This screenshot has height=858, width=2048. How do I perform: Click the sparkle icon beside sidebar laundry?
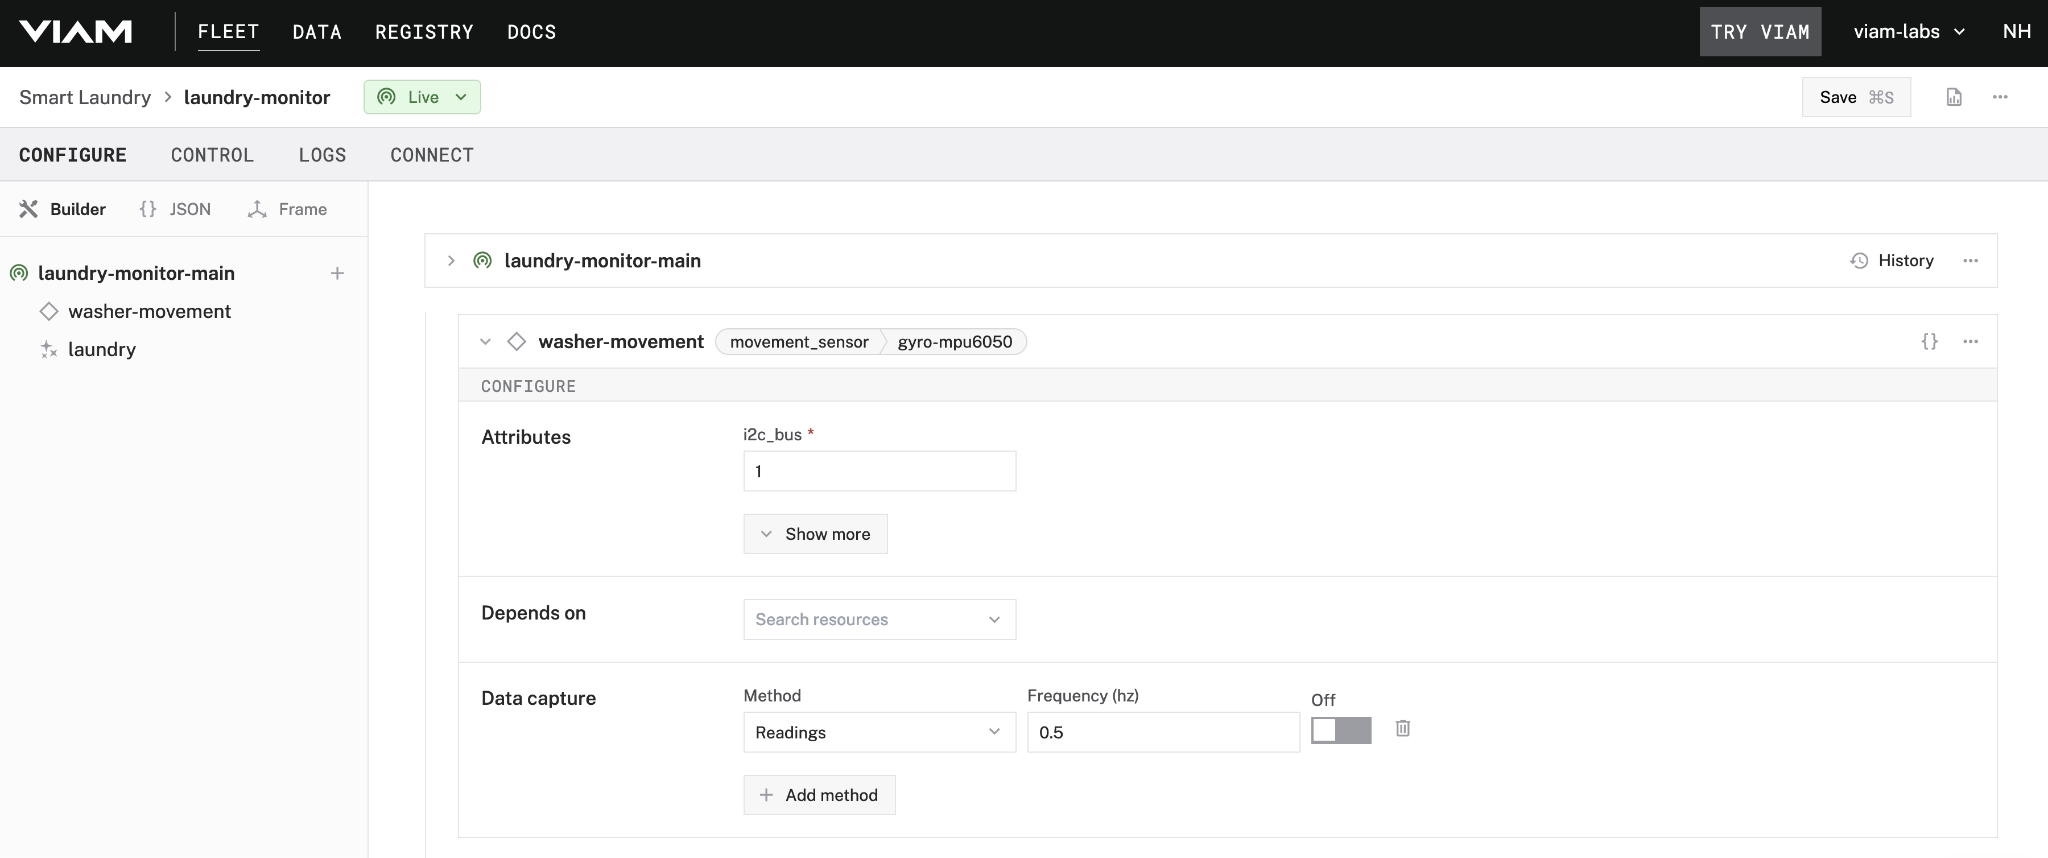[x=48, y=349]
